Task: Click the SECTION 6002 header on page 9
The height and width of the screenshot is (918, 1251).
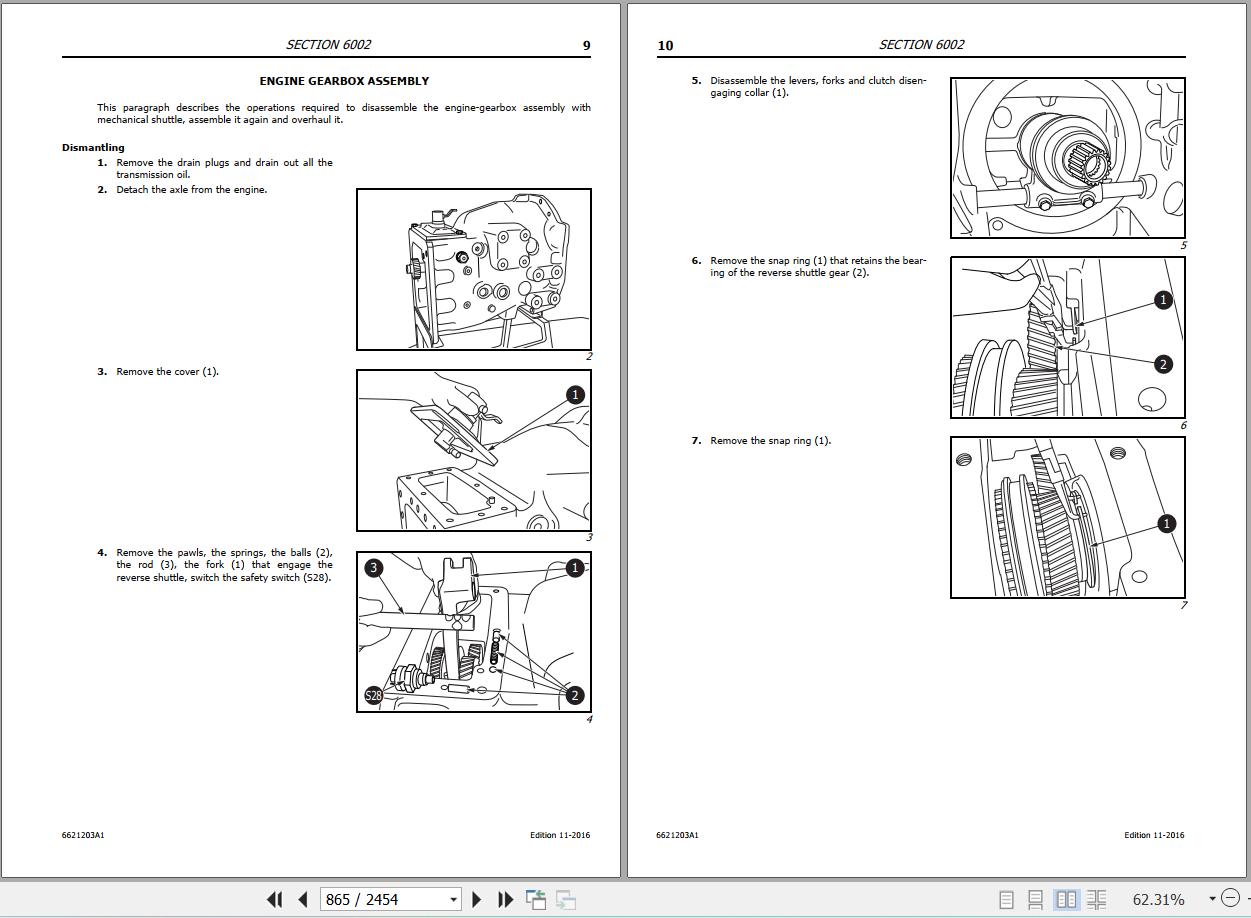Action: coord(328,44)
